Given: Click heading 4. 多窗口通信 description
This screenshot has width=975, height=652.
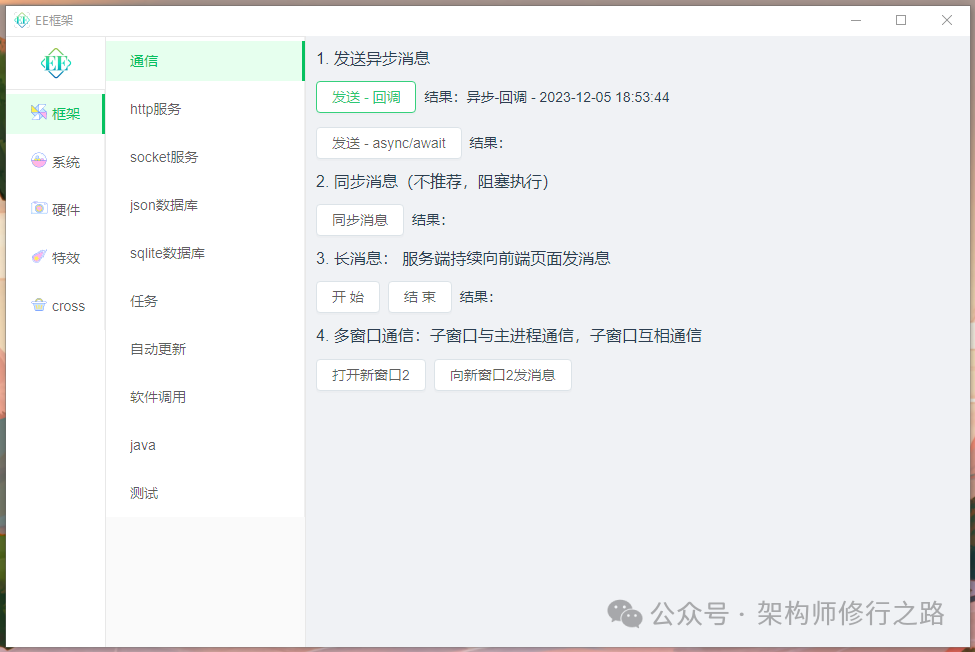Looking at the screenshot, I should point(509,336).
